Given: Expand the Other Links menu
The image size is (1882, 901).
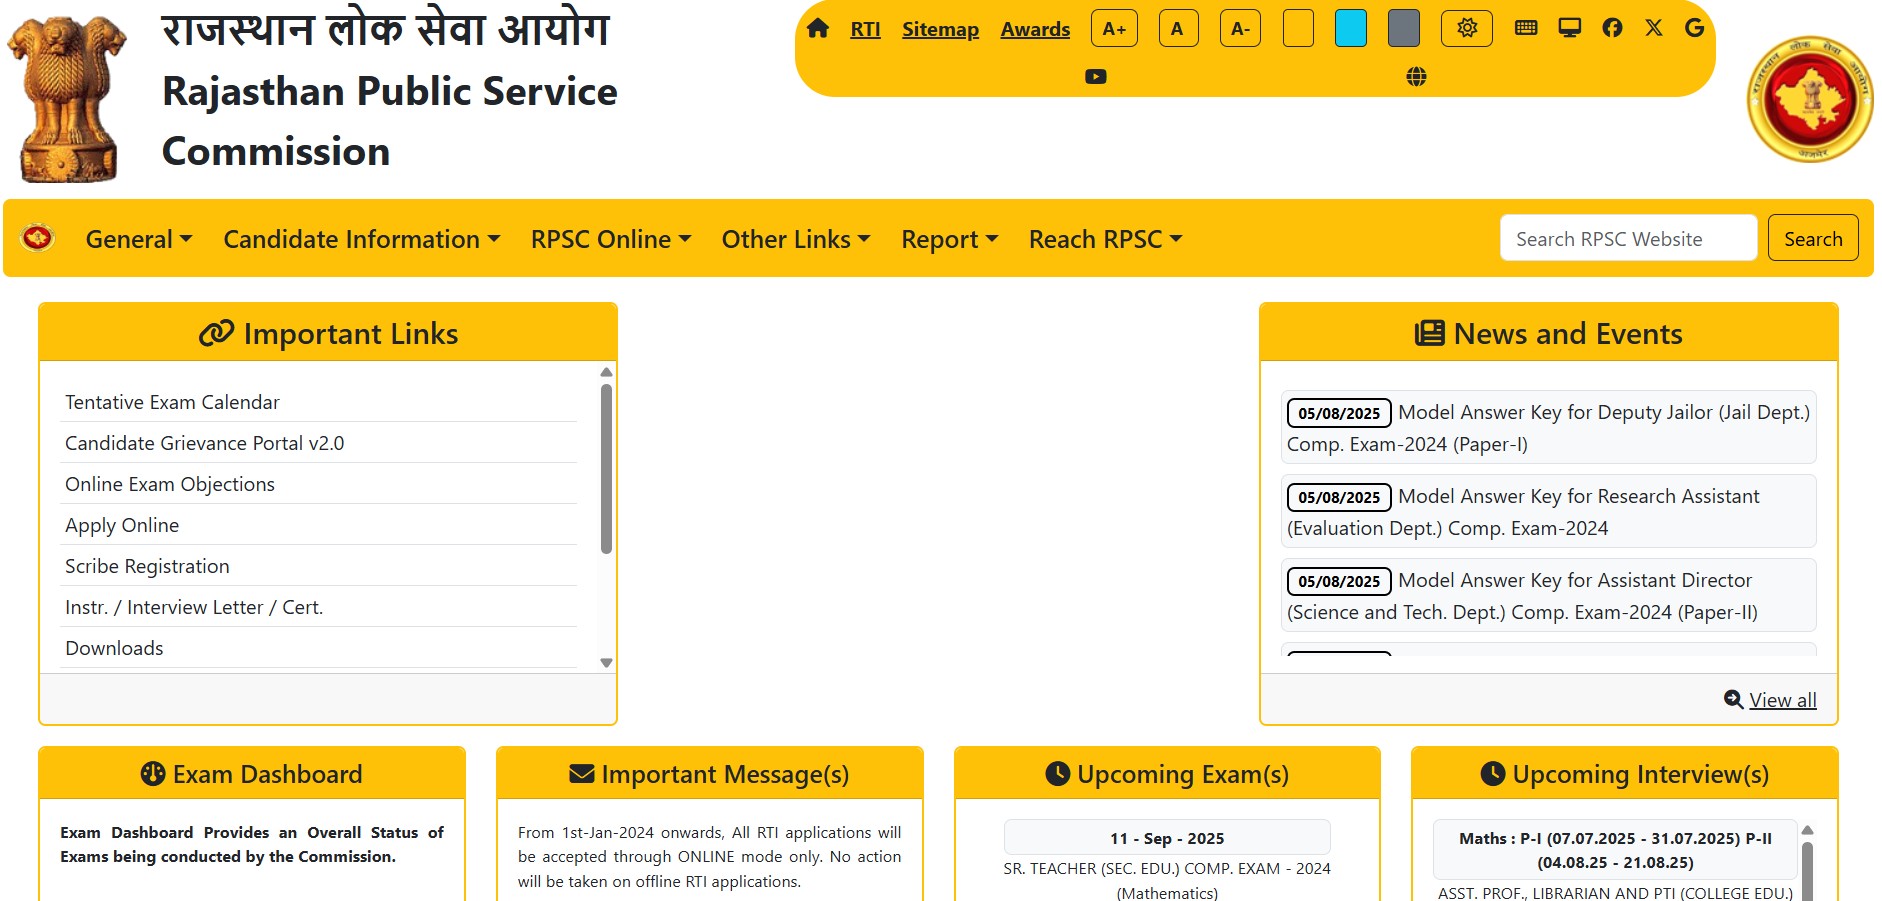Looking at the screenshot, I should 796,239.
